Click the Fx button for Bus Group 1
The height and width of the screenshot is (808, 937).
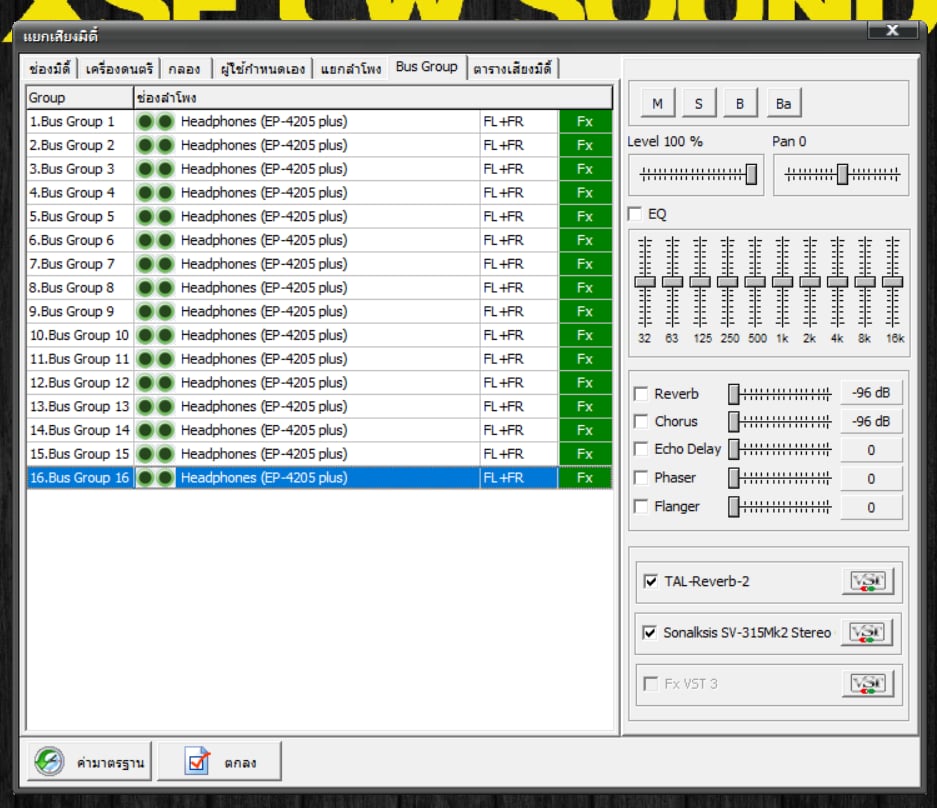pos(585,122)
